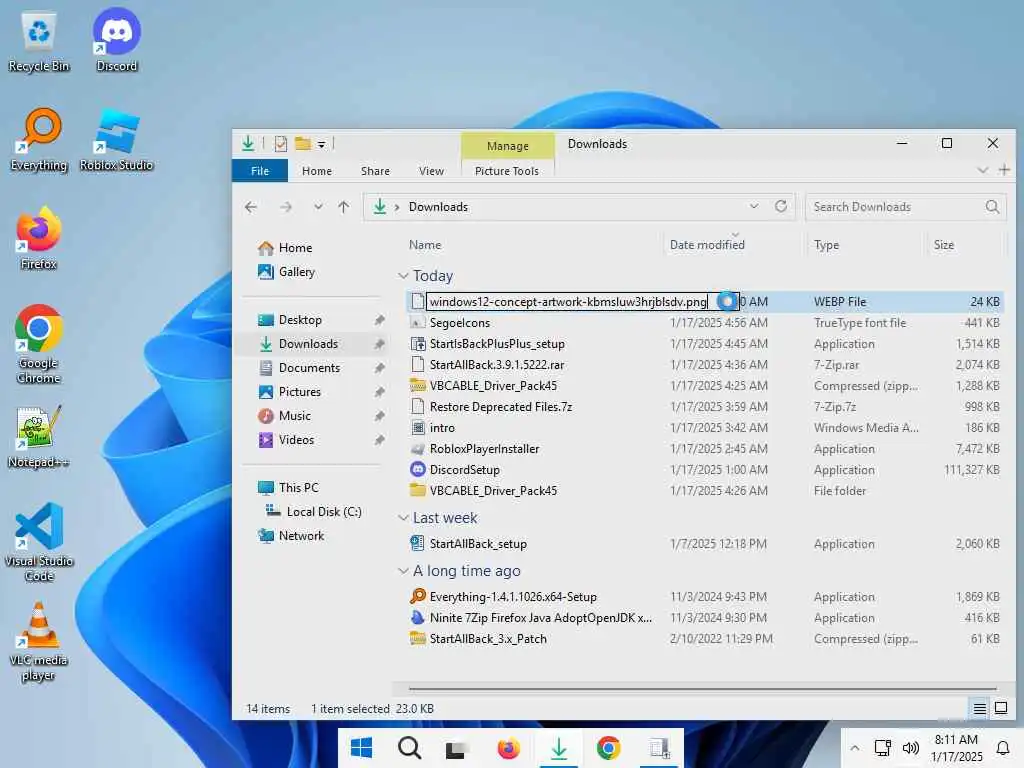Image resolution: width=1024 pixels, height=768 pixels.
Task: Show hidden tray icons chevron
Action: click(854, 748)
